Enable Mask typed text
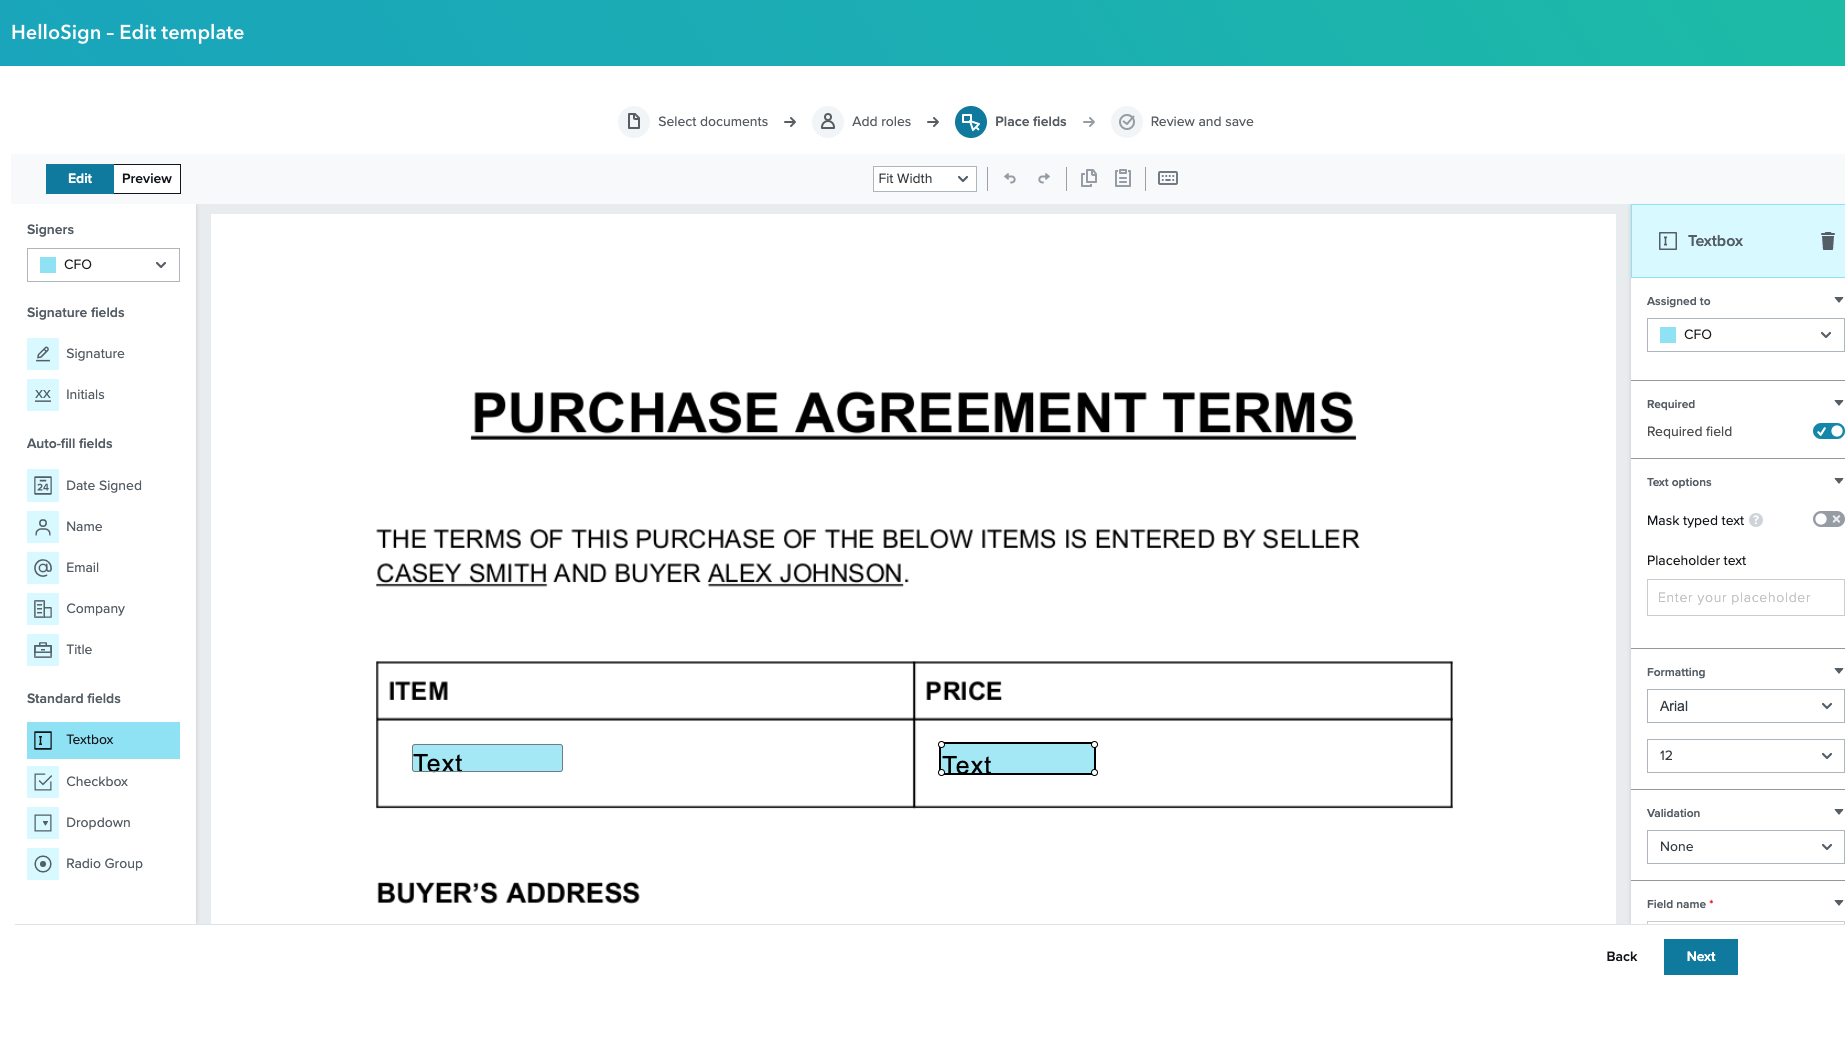This screenshot has height=1038, width=1845. coord(1828,519)
